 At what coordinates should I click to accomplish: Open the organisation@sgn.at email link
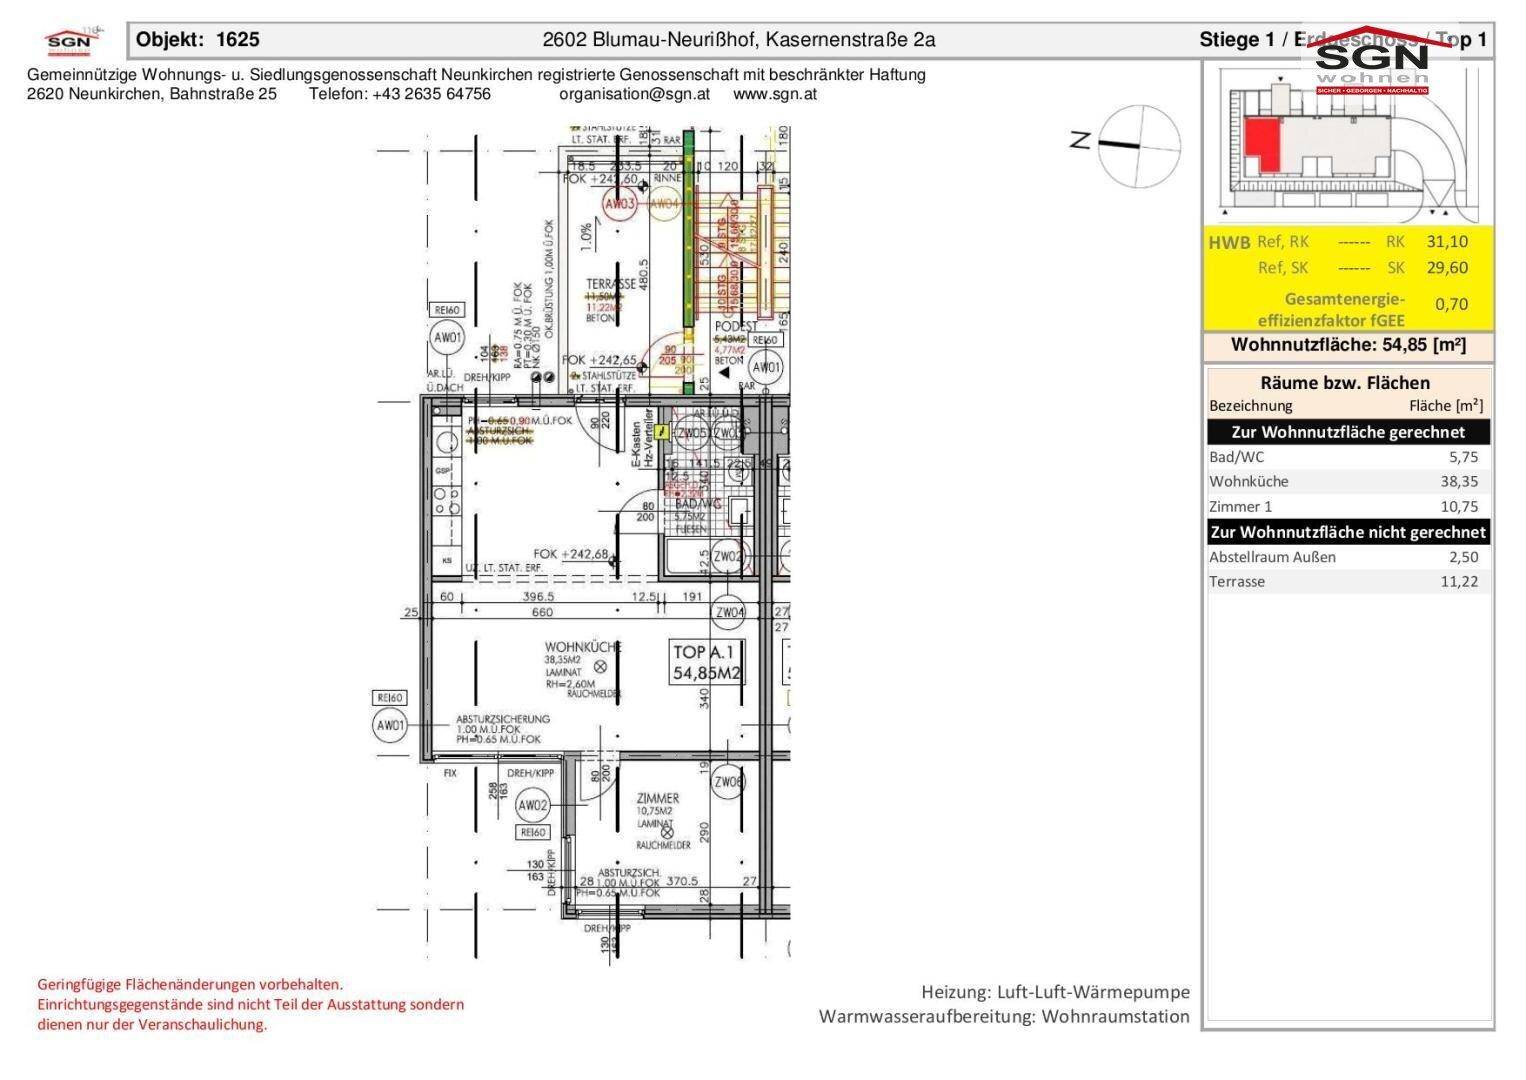point(634,94)
